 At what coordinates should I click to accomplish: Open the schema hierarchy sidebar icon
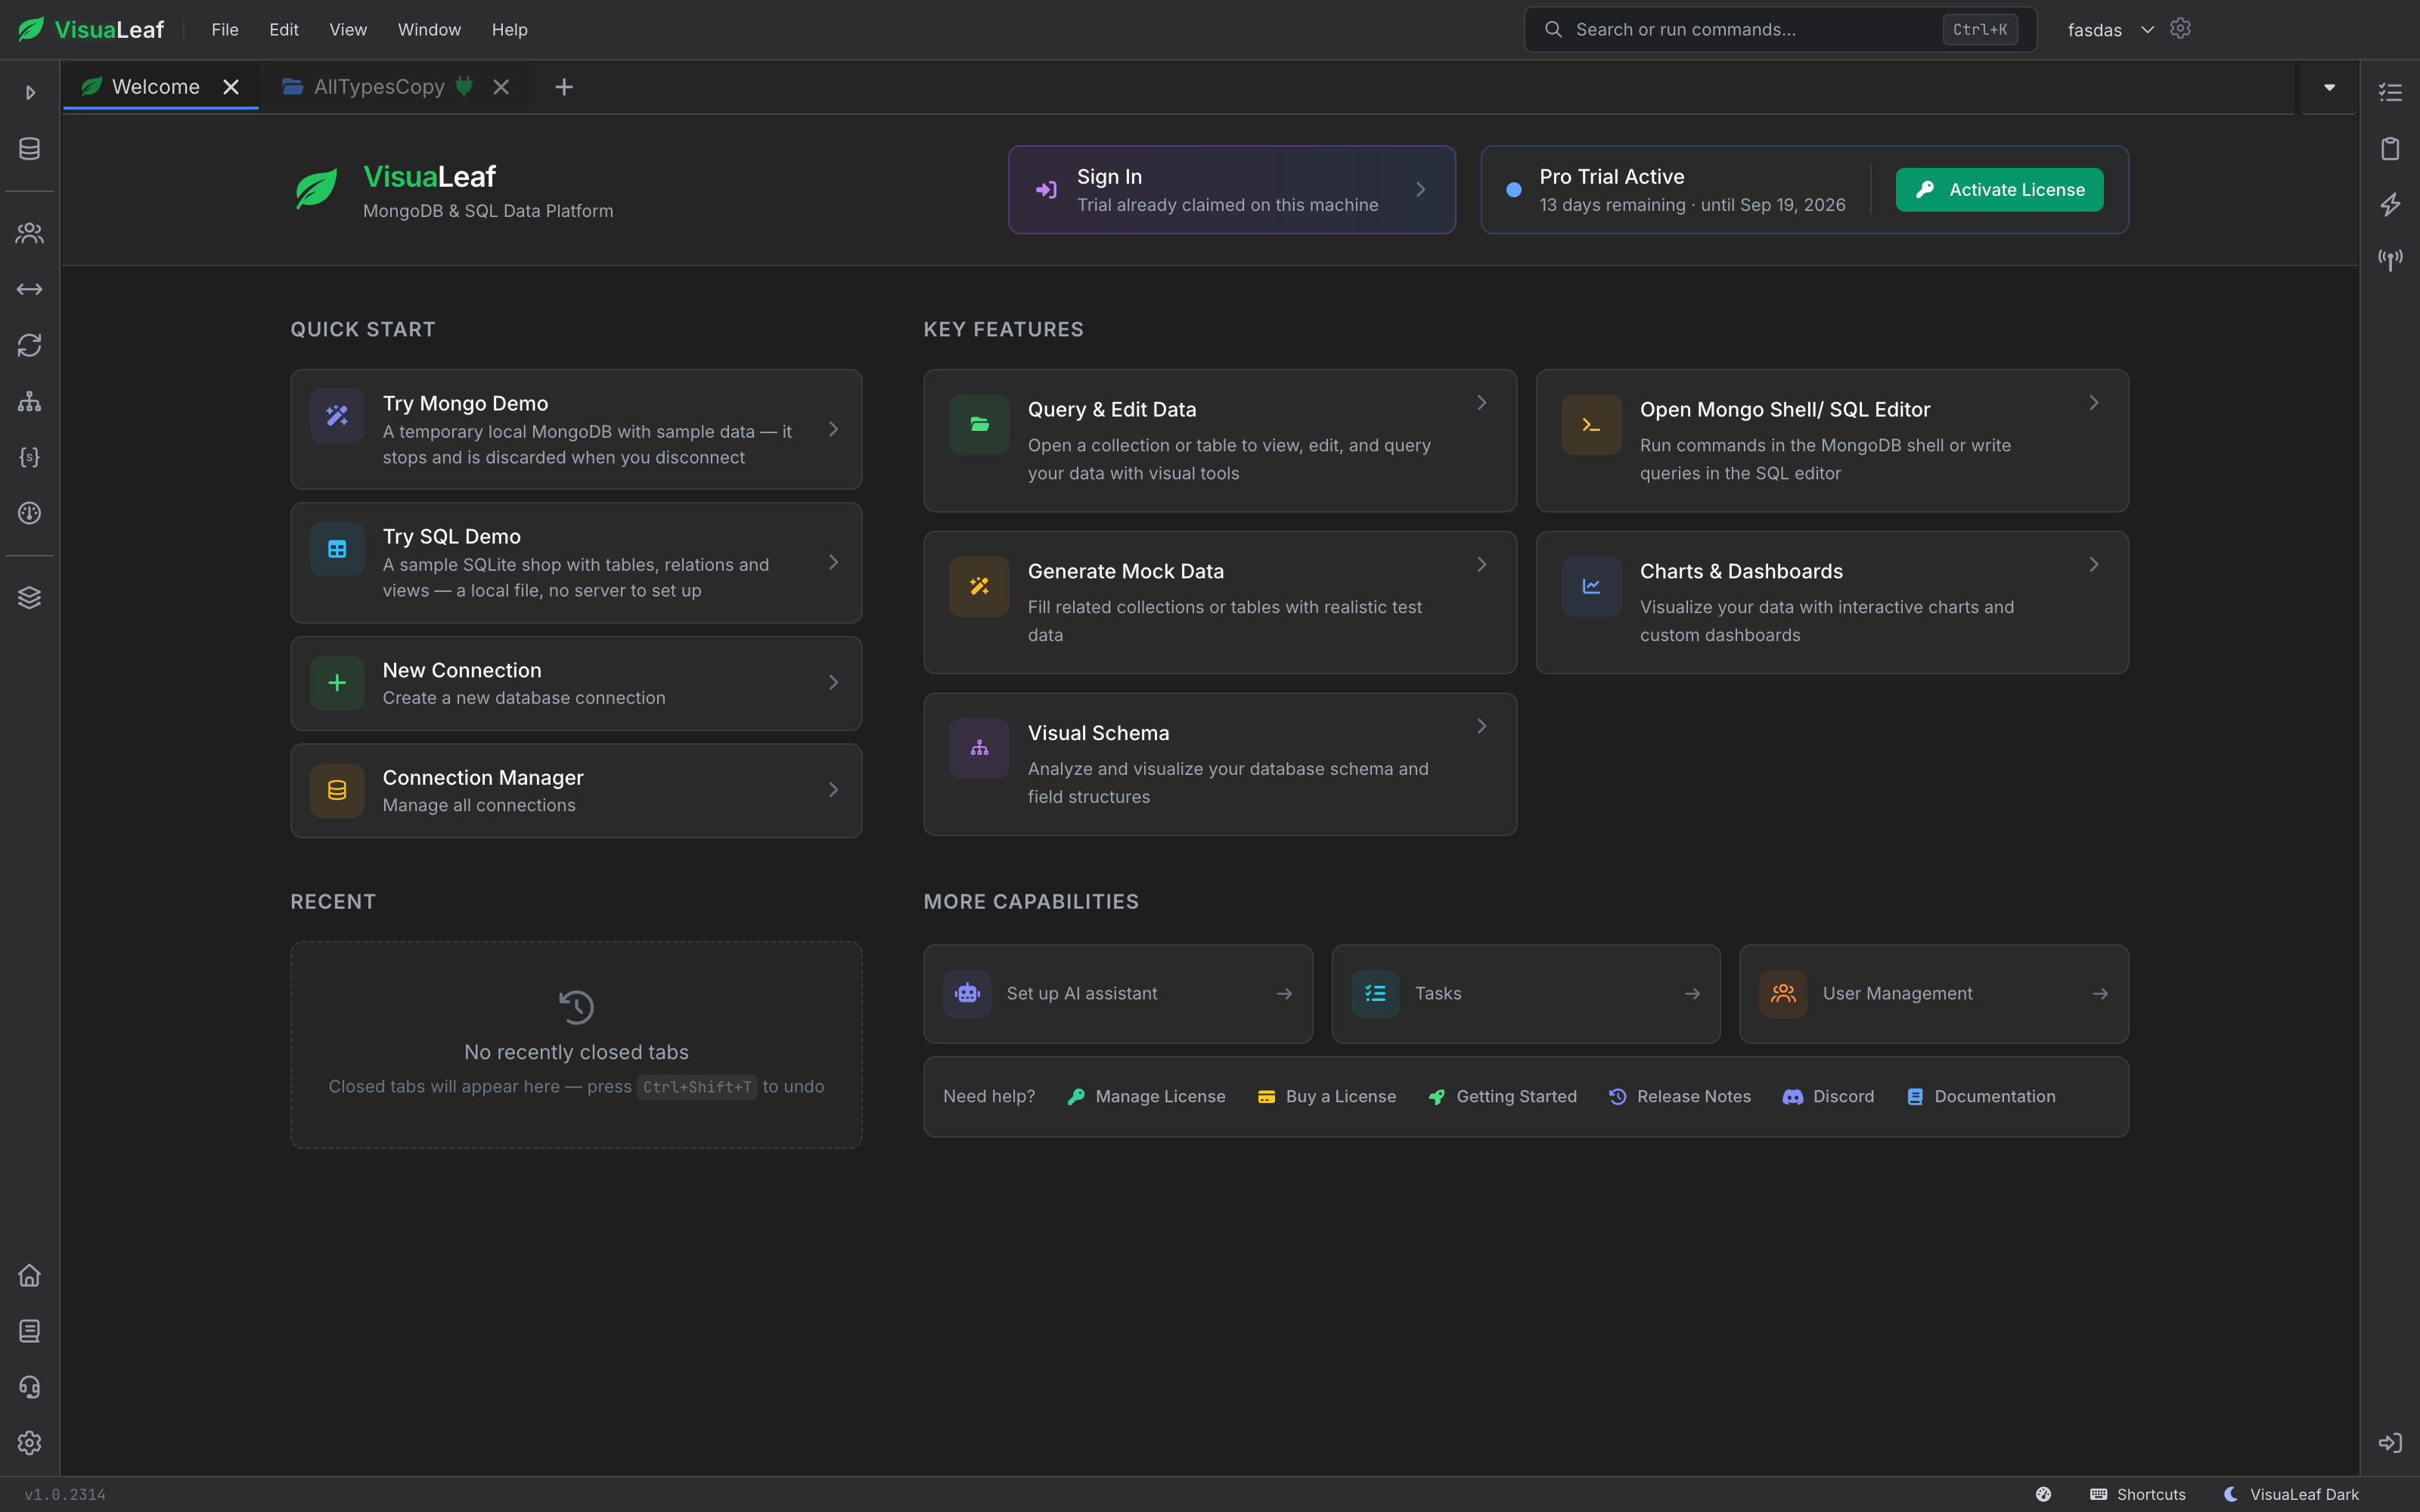[x=30, y=401]
